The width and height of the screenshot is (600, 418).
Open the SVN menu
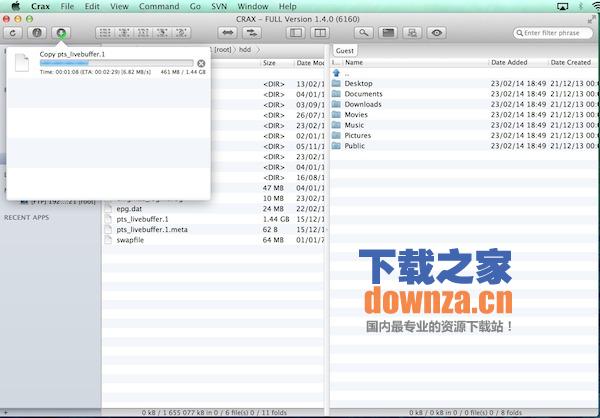coord(219,7)
